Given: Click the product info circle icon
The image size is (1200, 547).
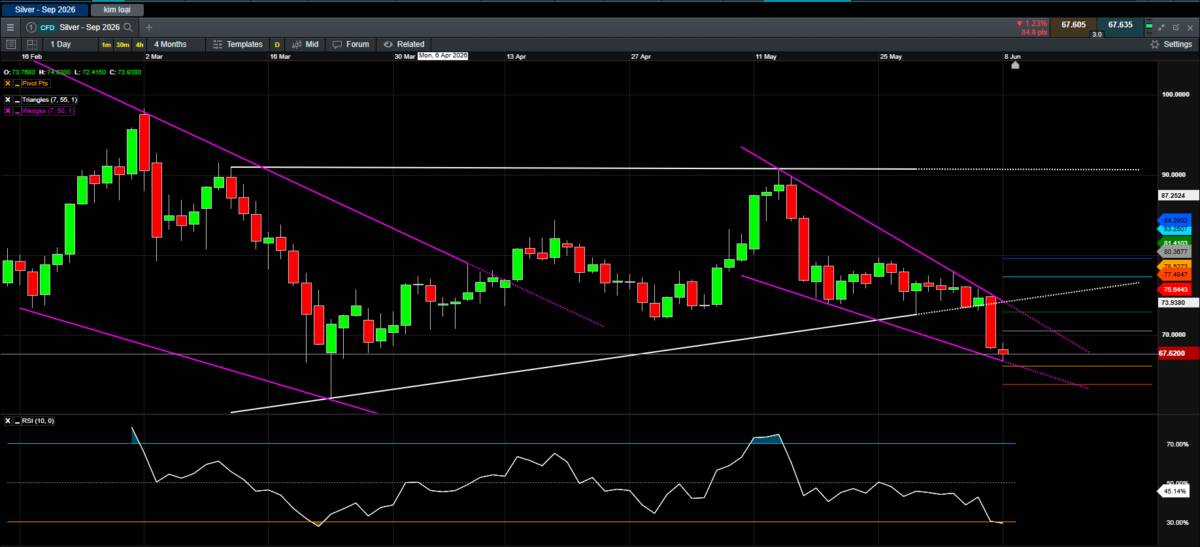Looking at the screenshot, I should 32,27.
